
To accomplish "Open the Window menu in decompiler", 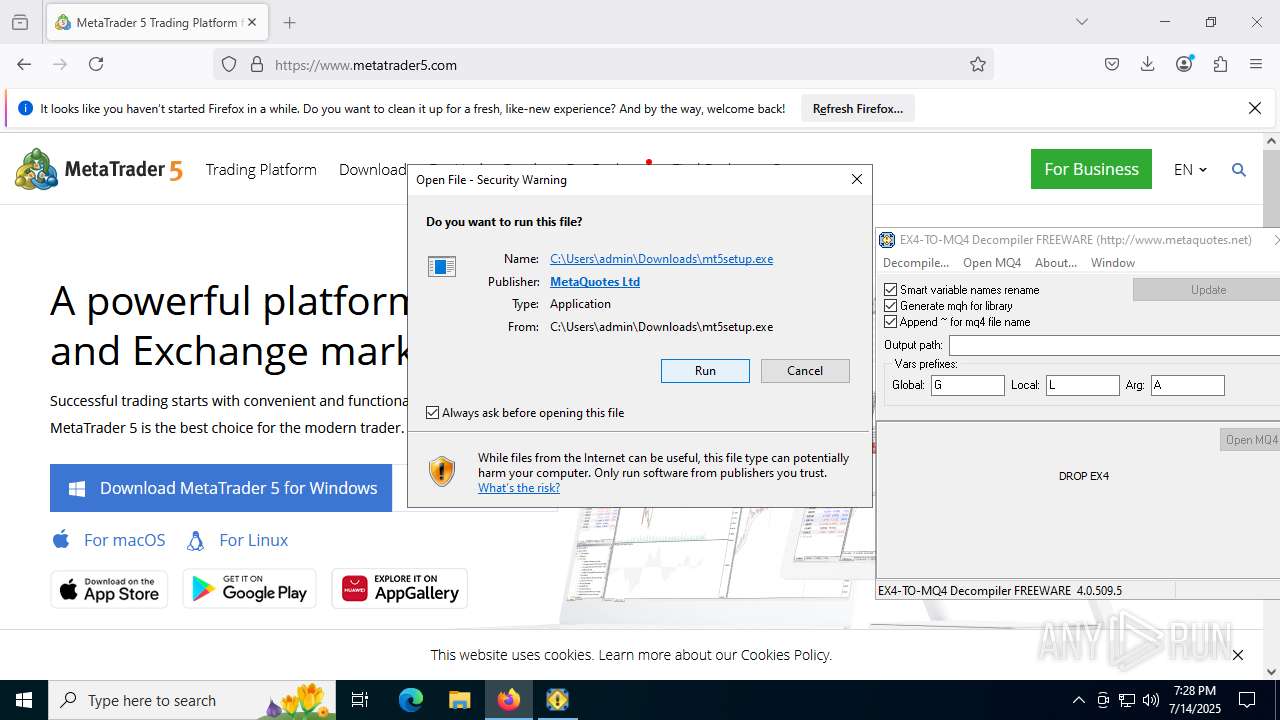I will click(1113, 263).
